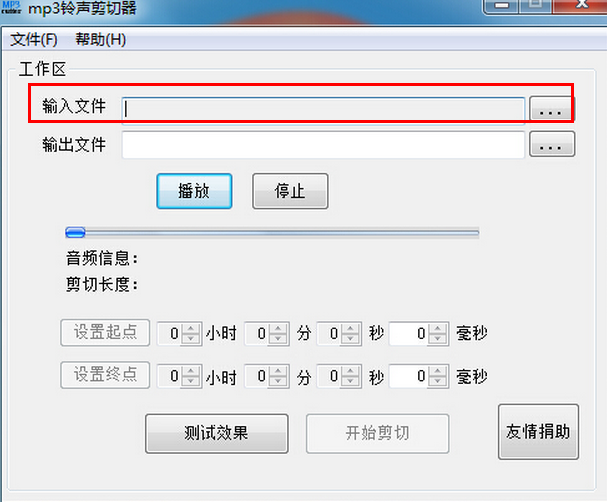Increase start point 毫秒 spinner up arrow
Image resolution: width=607 pixels, height=502 pixels.
tap(437, 329)
